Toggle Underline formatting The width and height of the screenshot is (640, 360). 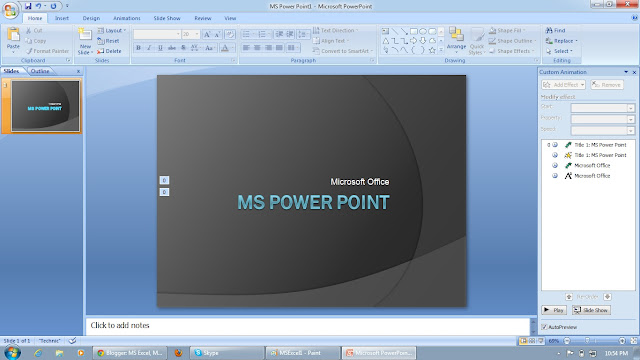click(160, 48)
